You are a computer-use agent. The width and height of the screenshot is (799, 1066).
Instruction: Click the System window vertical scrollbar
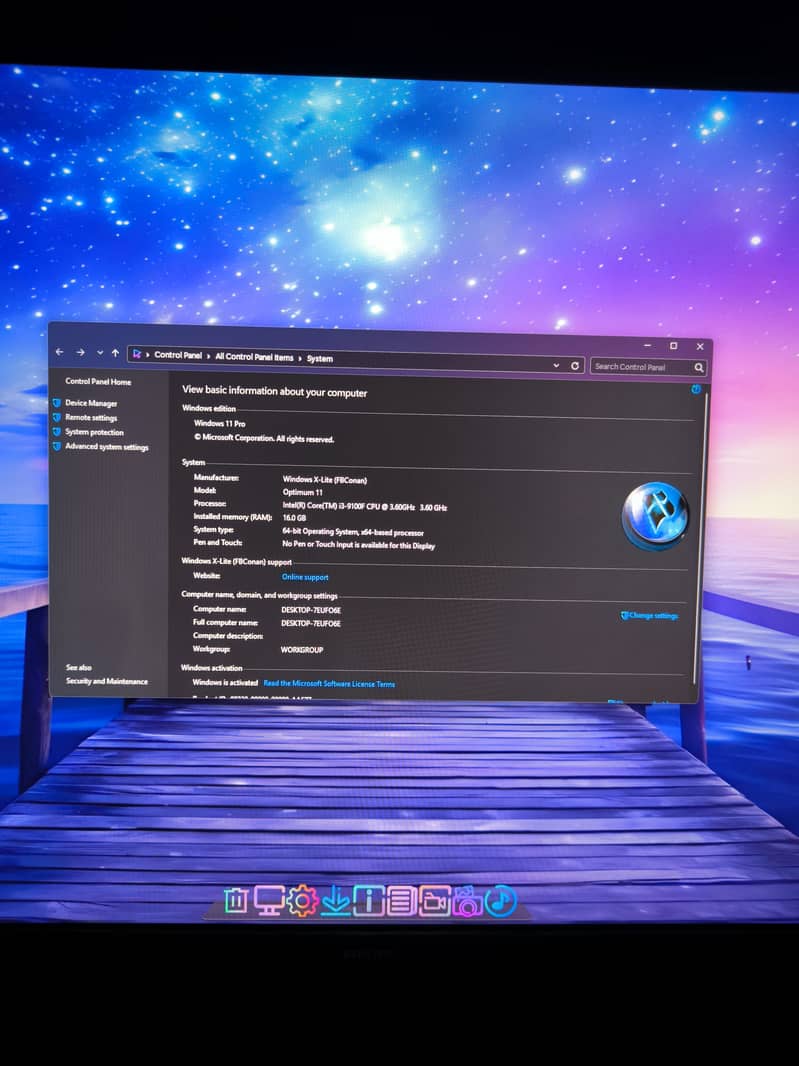(698, 537)
